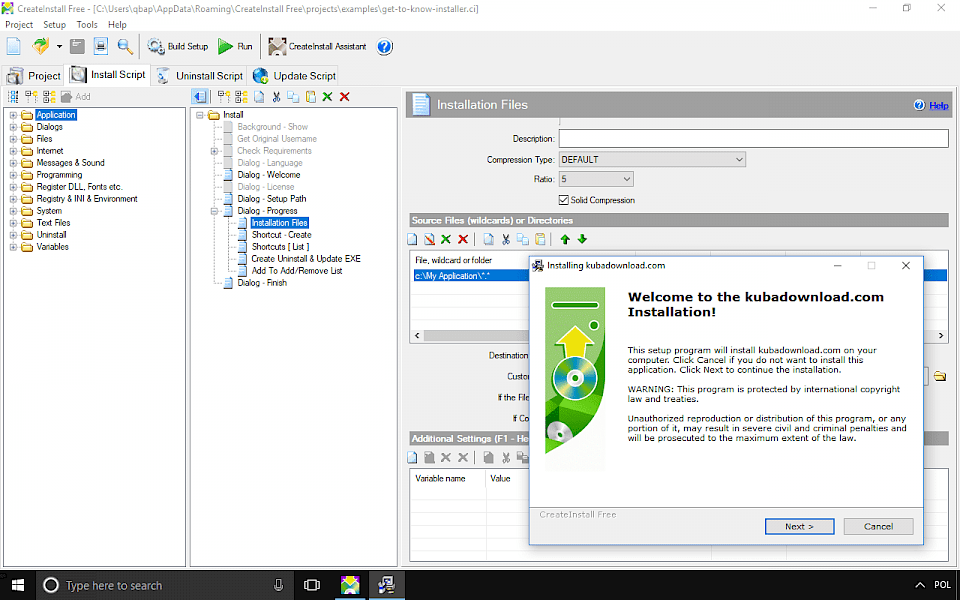The height and width of the screenshot is (600, 960).
Task: Click the right scroll arrow in source files list
Action: pos(941,336)
